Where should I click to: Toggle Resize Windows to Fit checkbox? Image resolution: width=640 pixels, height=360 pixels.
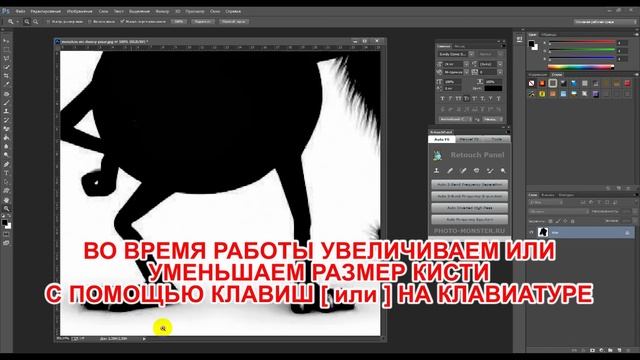click(48, 22)
